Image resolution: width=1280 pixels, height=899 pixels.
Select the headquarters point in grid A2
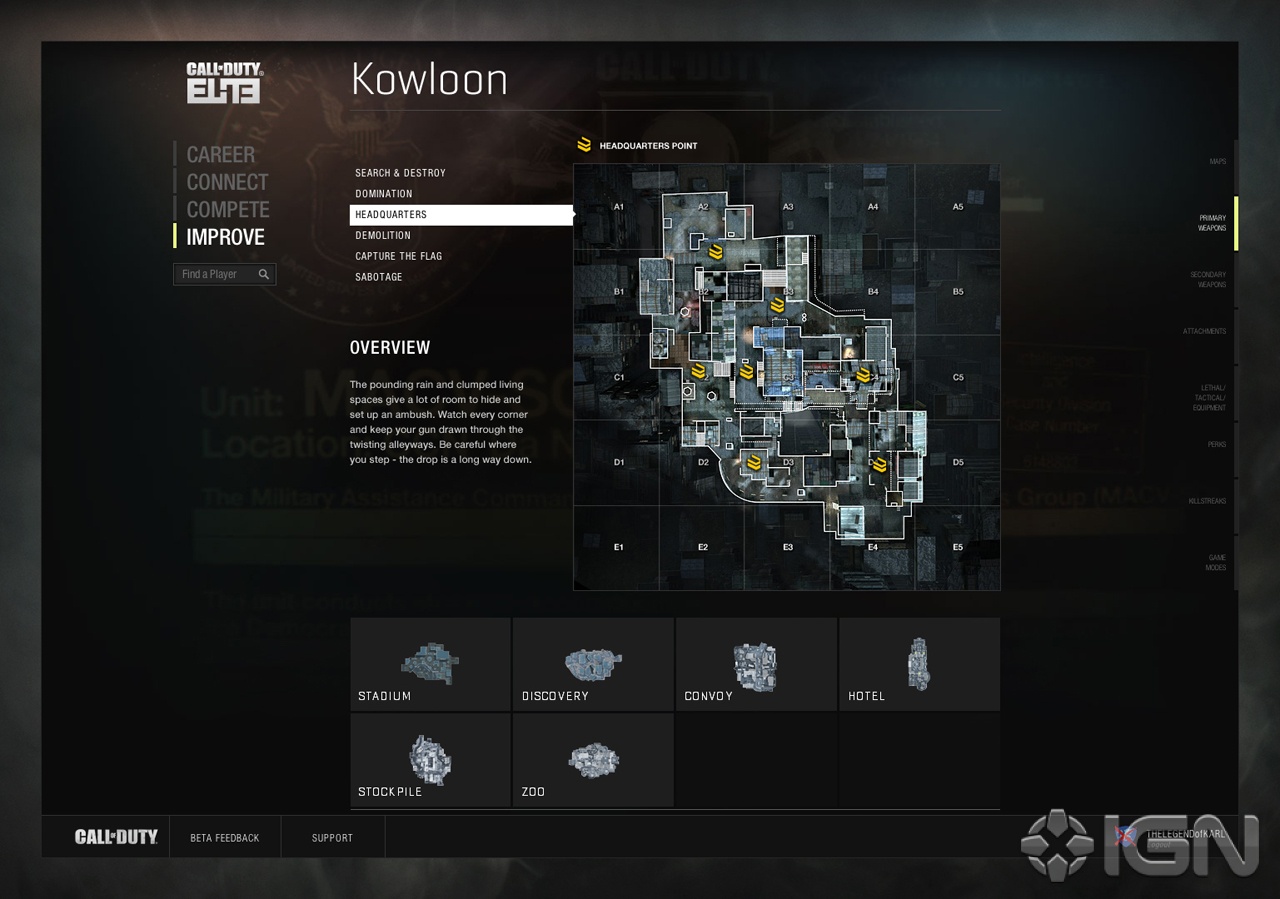[x=714, y=250]
